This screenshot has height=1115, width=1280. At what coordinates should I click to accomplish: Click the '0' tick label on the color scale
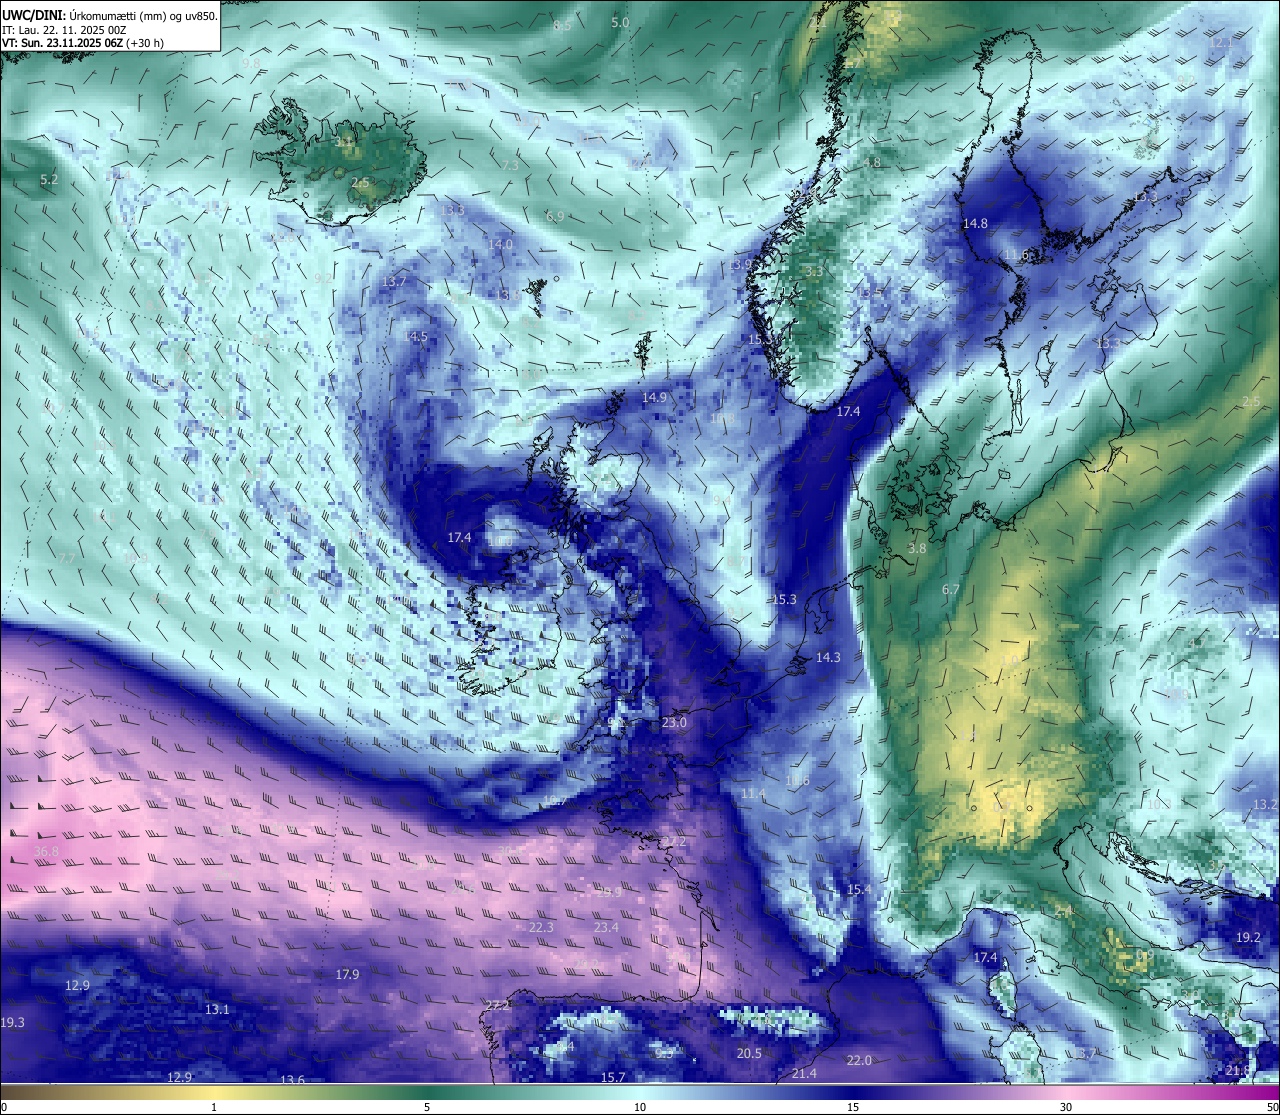4,1107
